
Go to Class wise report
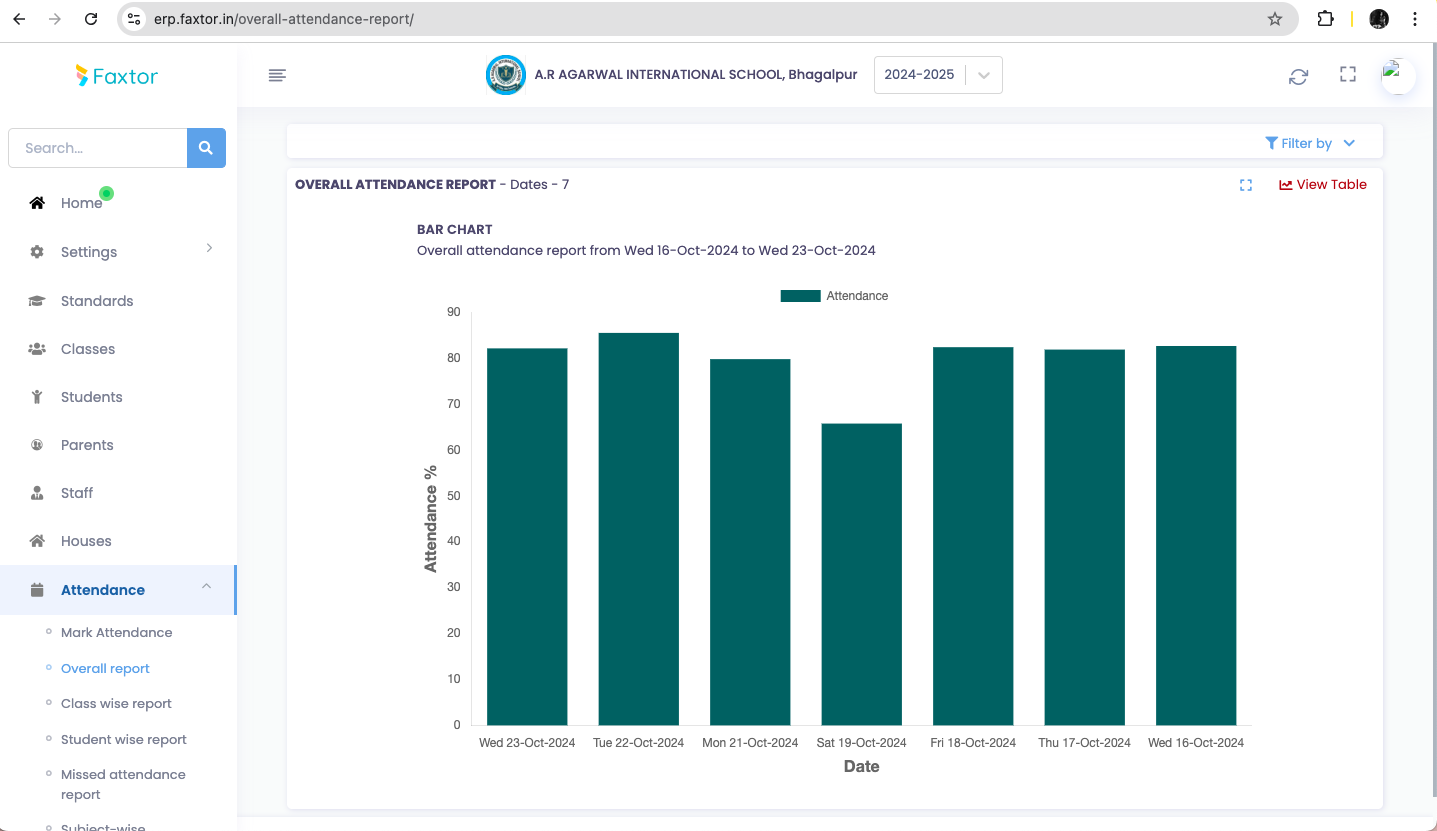point(116,704)
